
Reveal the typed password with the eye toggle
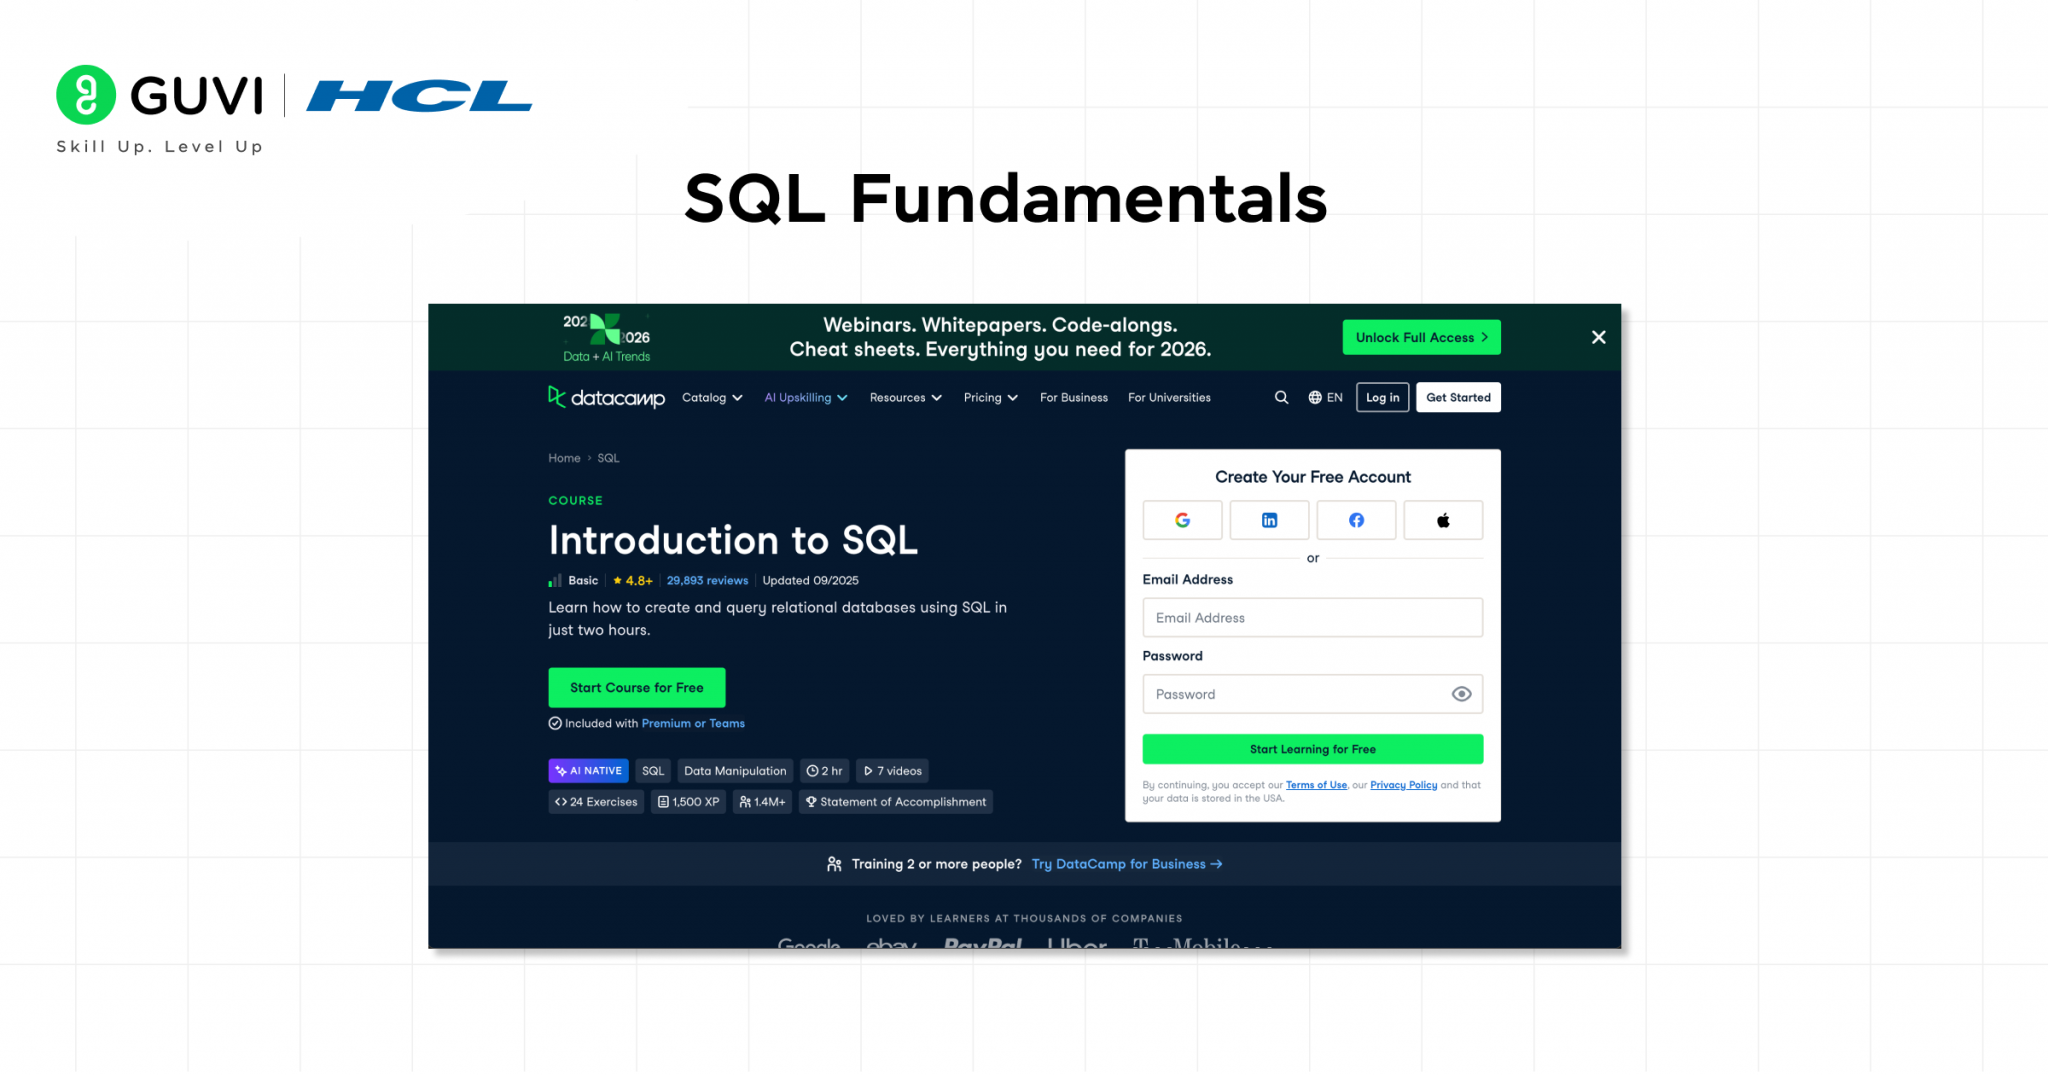pos(1461,693)
